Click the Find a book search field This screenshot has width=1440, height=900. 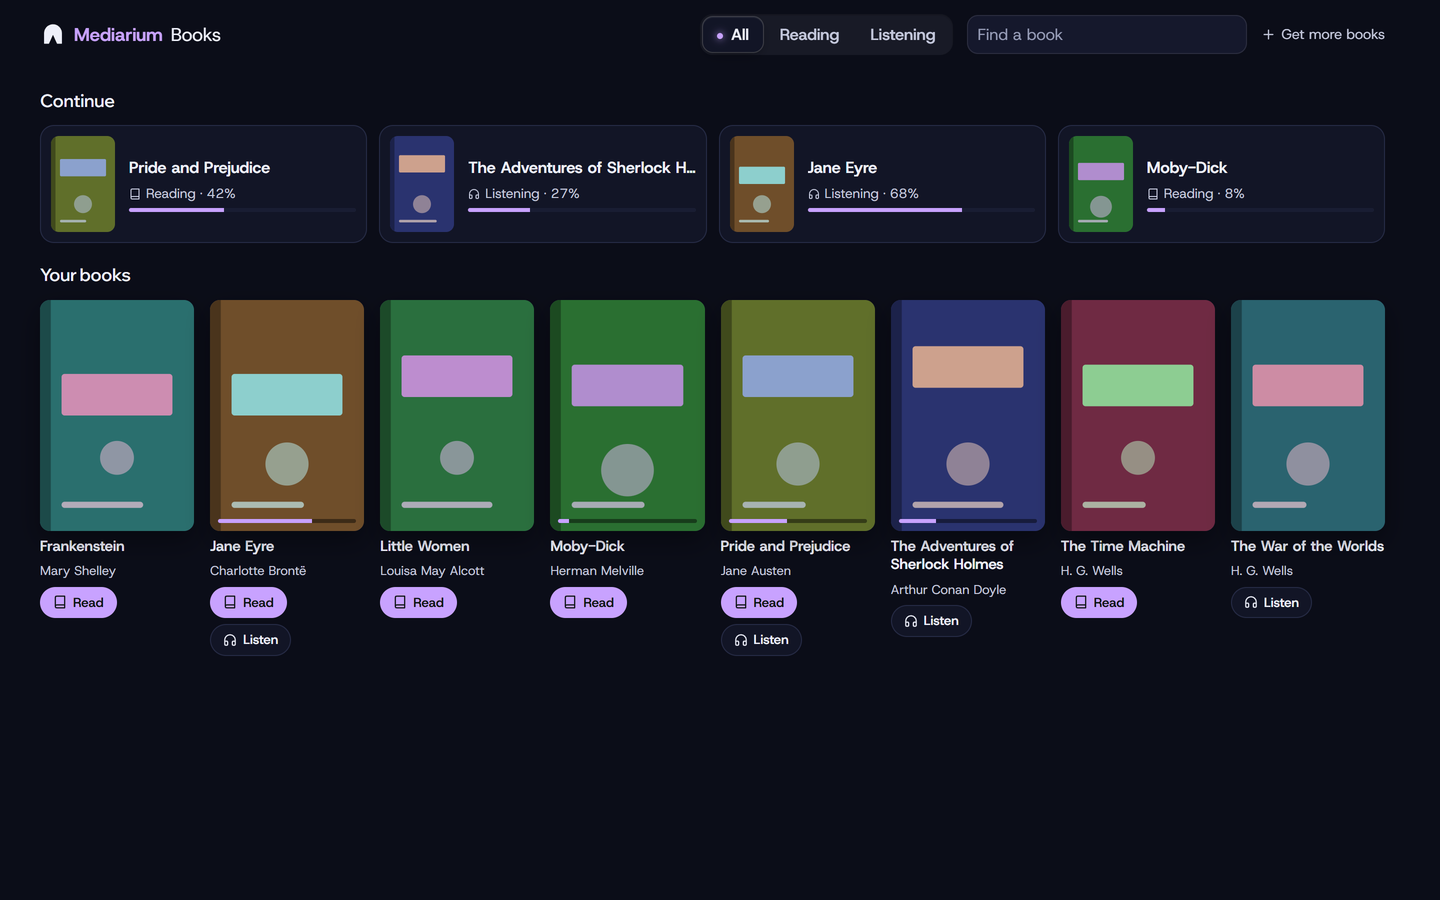pyautogui.click(x=1106, y=35)
